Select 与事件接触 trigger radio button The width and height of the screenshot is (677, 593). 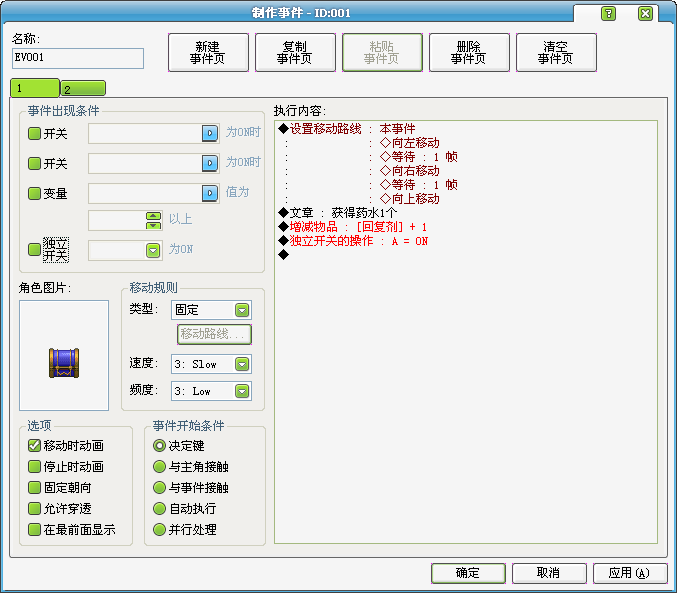pos(159,488)
